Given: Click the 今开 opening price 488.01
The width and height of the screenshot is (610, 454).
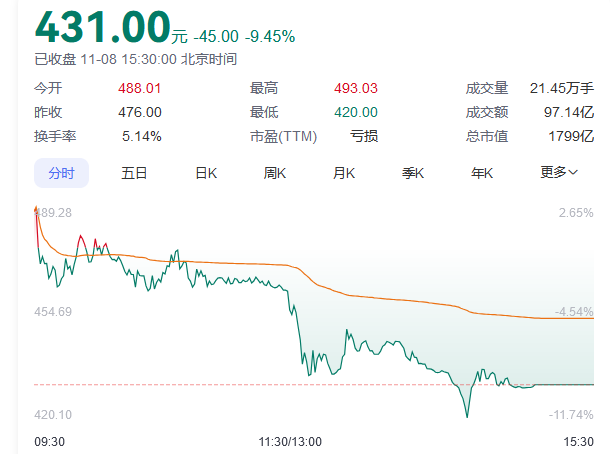Looking at the screenshot, I should (x=140, y=88).
